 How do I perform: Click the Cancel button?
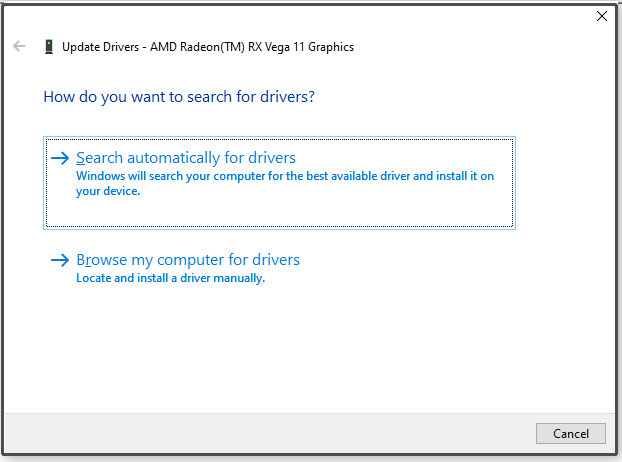pos(570,433)
